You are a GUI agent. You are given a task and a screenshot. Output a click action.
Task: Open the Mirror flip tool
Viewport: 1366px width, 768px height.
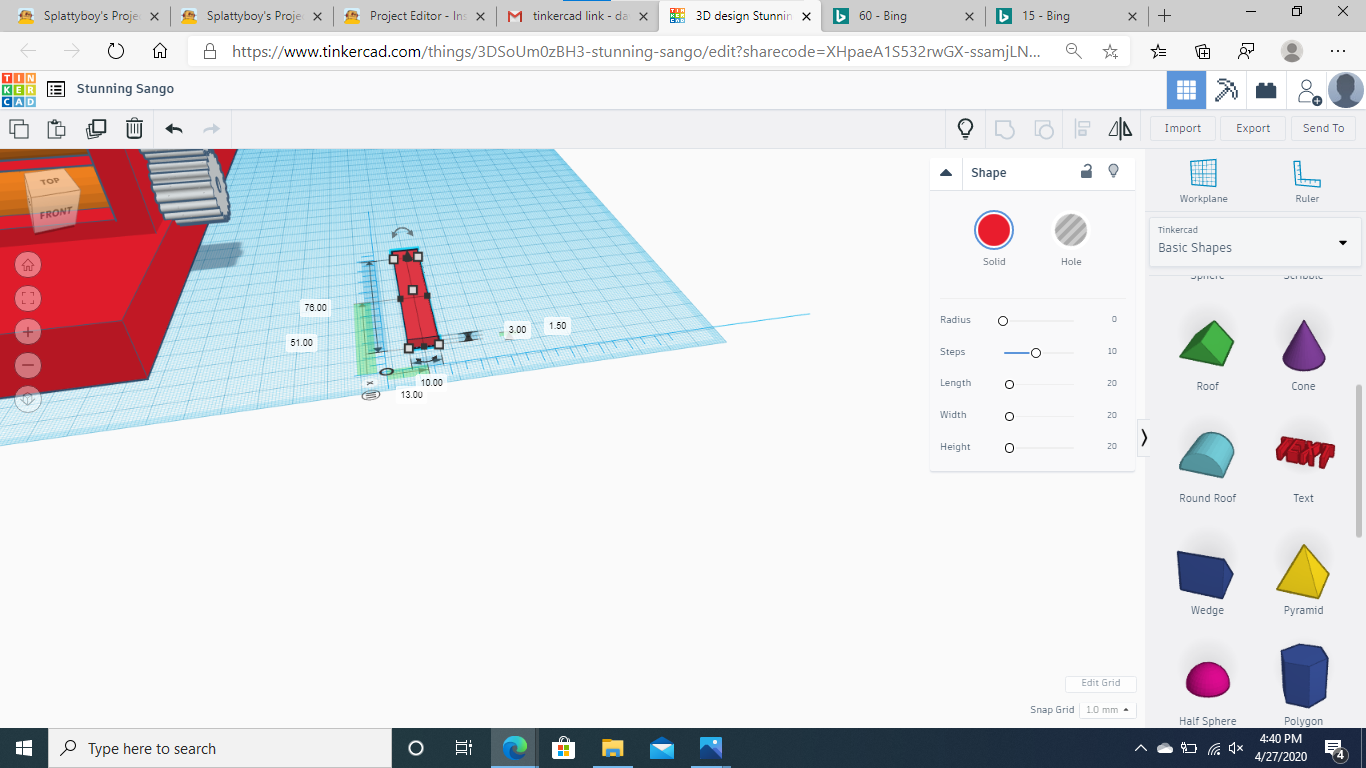1120,128
